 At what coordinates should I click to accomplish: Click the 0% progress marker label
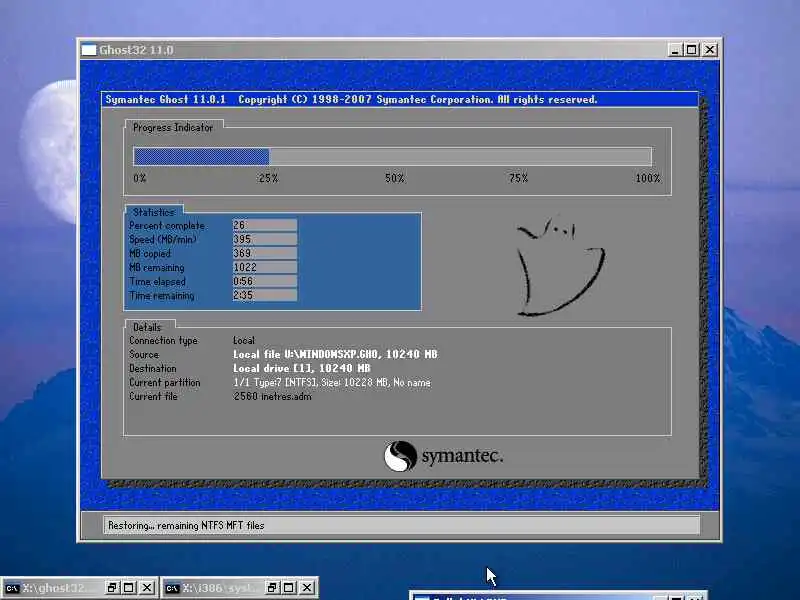click(140, 178)
